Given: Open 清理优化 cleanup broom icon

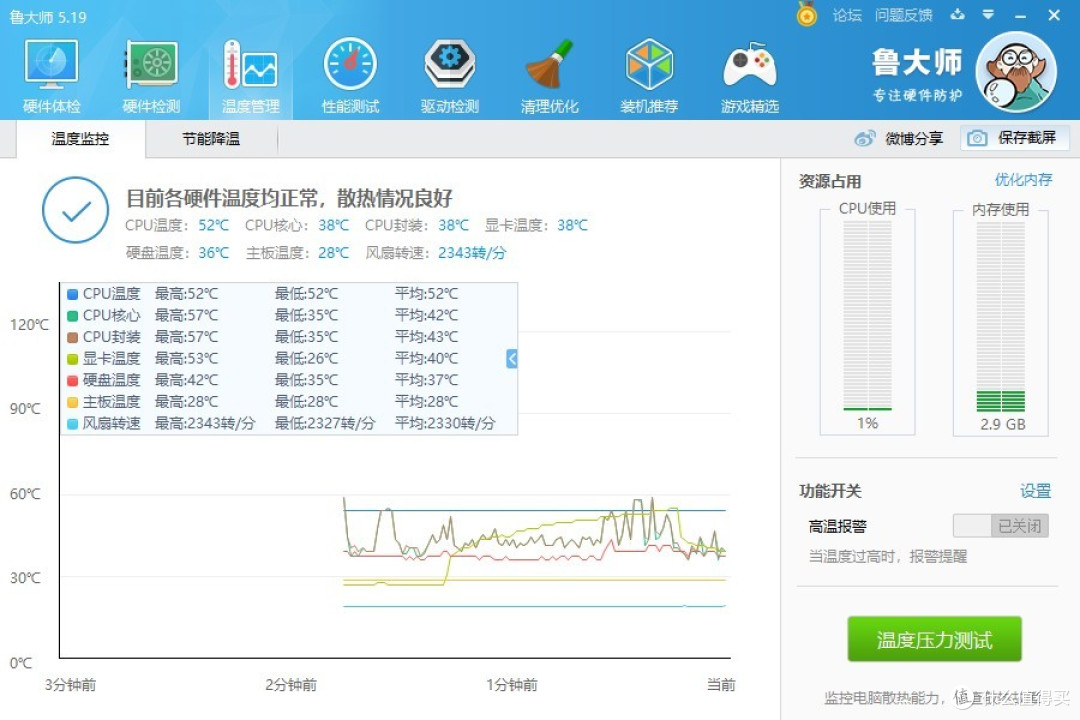Looking at the screenshot, I should pyautogui.click(x=549, y=77).
